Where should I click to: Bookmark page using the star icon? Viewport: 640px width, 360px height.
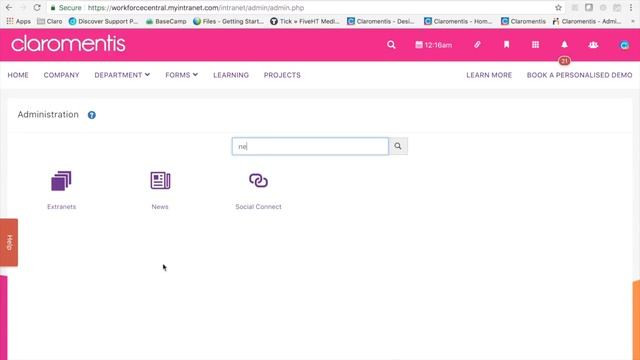(558, 7)
